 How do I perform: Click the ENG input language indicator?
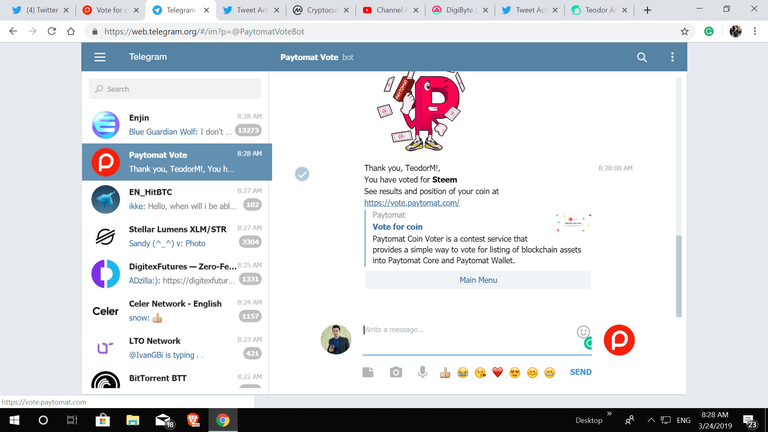click(683, 420)
